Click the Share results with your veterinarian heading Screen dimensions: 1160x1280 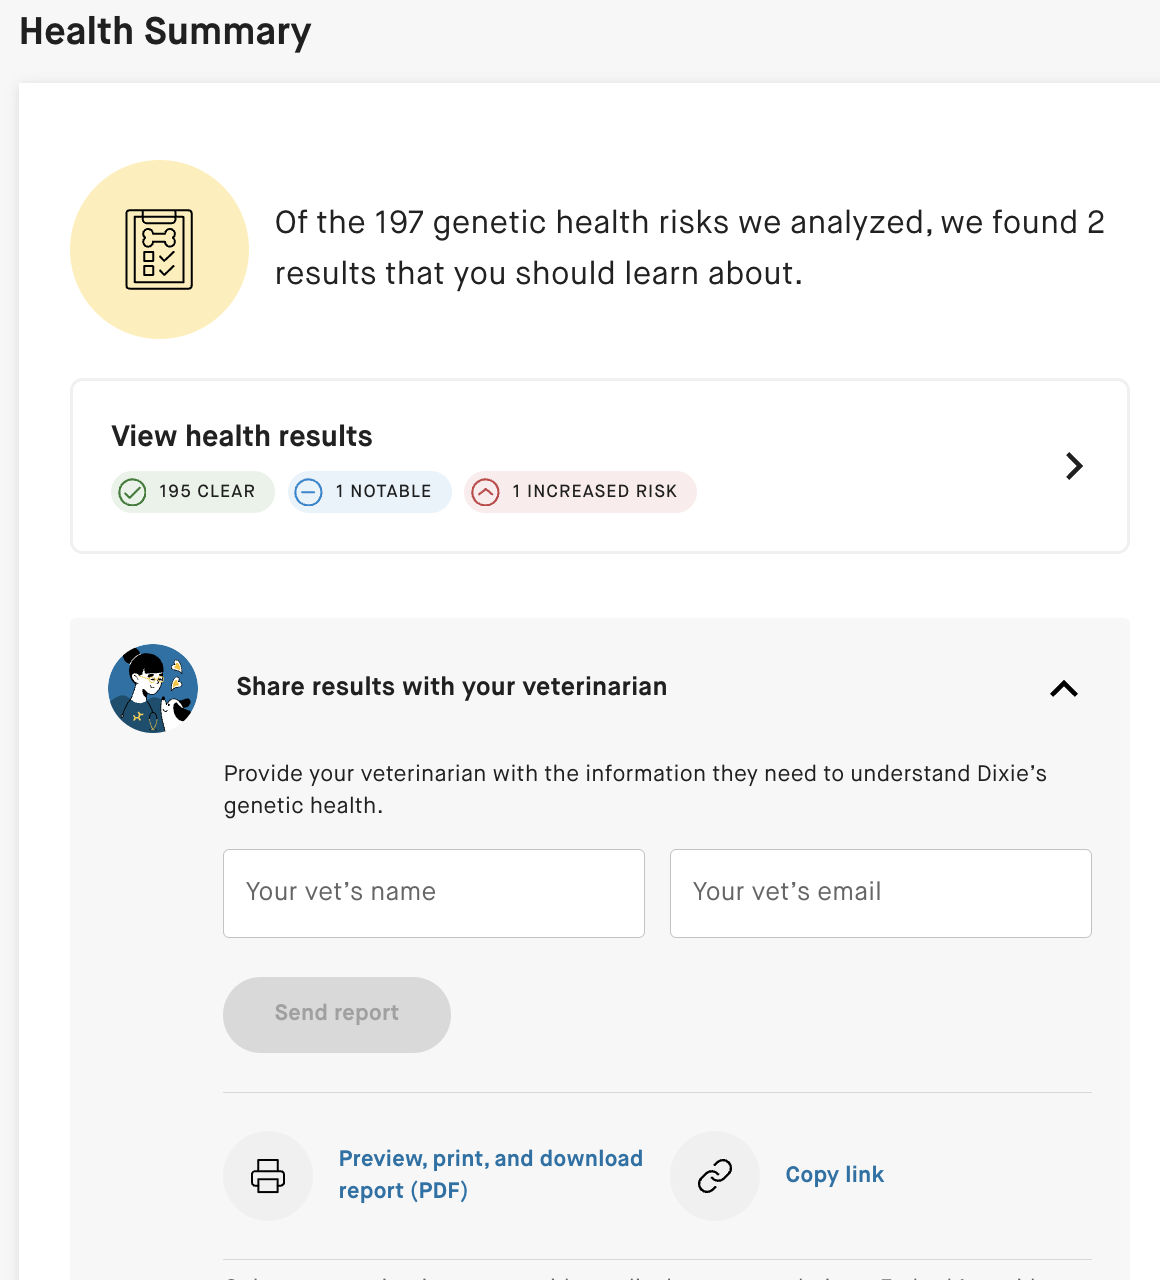pos(451,687)
